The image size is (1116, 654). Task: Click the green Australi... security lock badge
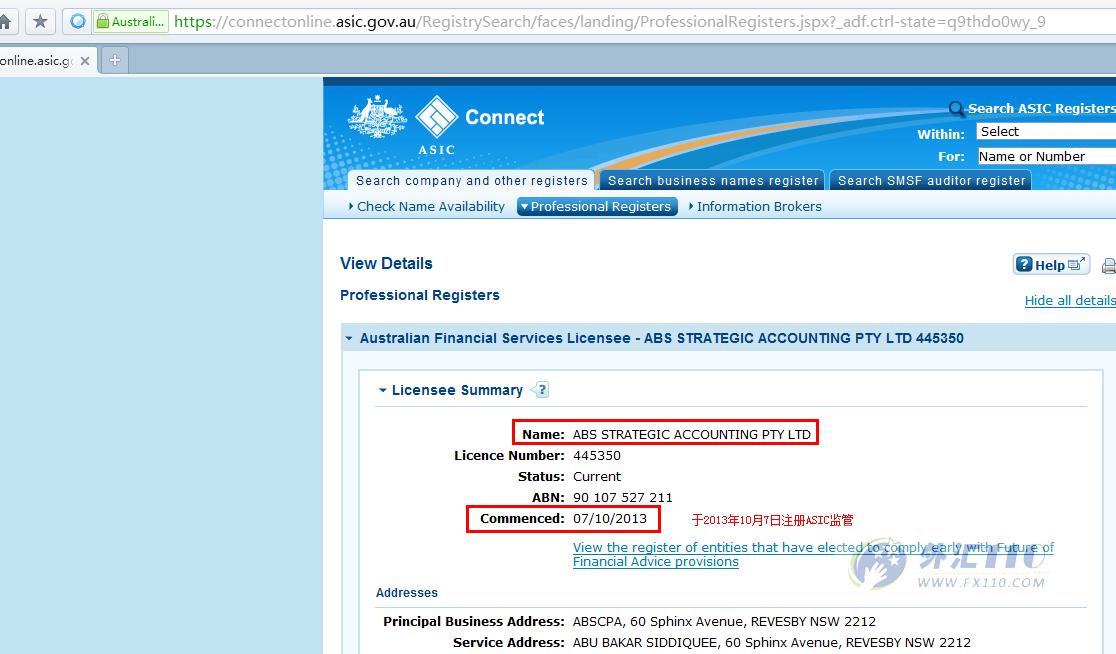[x=131, y=21]
